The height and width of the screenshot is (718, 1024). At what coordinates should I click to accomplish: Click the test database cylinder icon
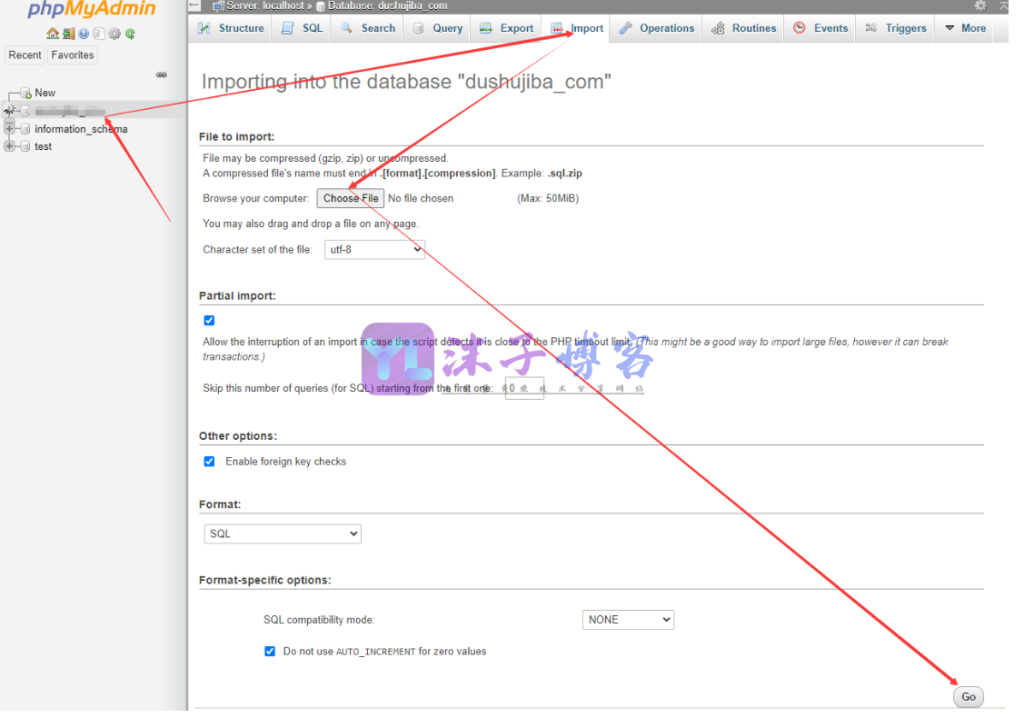[x=25, y=146]
